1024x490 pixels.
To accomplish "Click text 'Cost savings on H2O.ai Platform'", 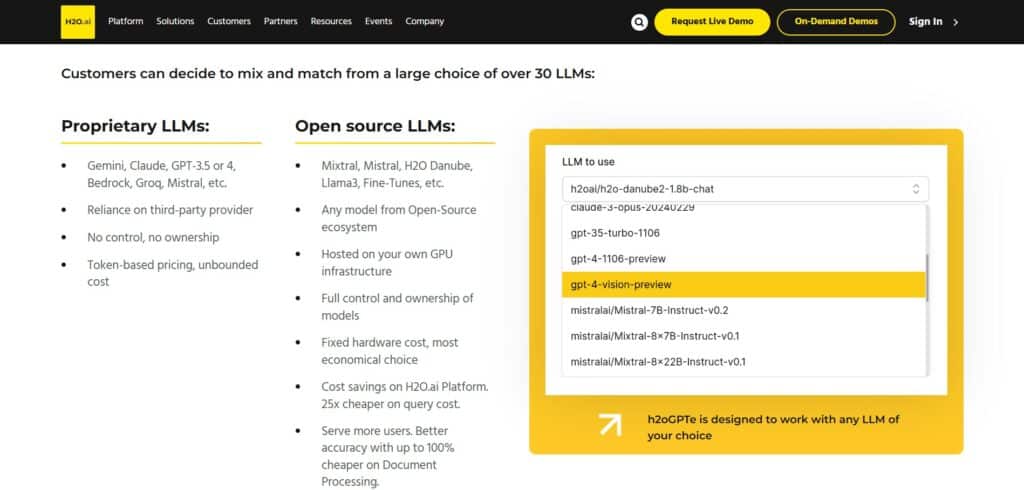I will (404, 387).
